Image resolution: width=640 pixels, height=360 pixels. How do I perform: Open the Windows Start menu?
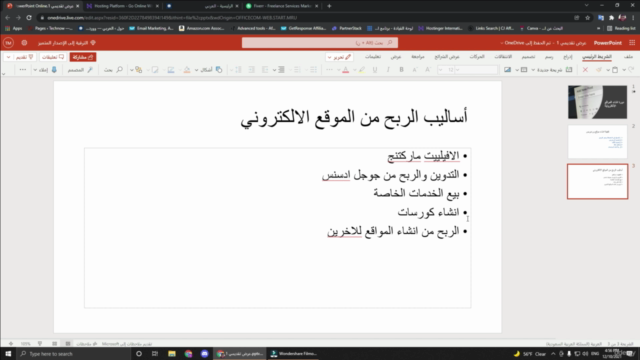coord(8,353)
